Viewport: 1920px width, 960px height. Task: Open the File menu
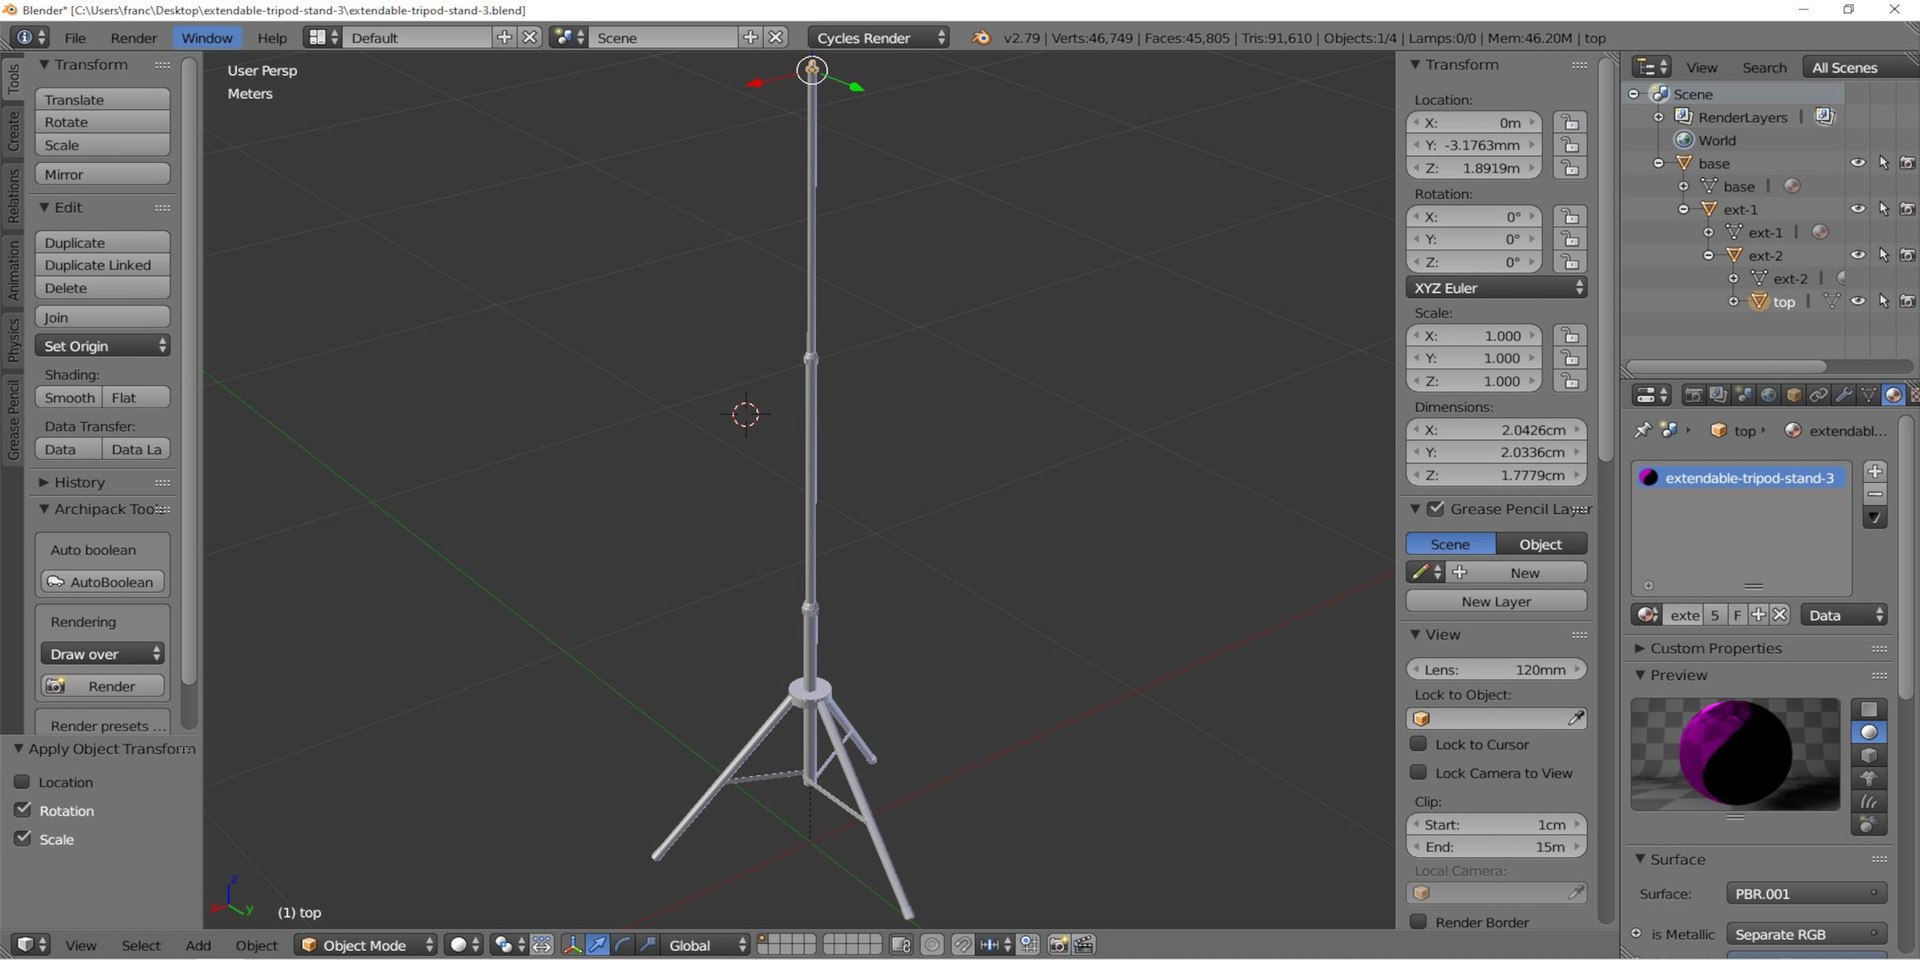[x=75, y=38]
